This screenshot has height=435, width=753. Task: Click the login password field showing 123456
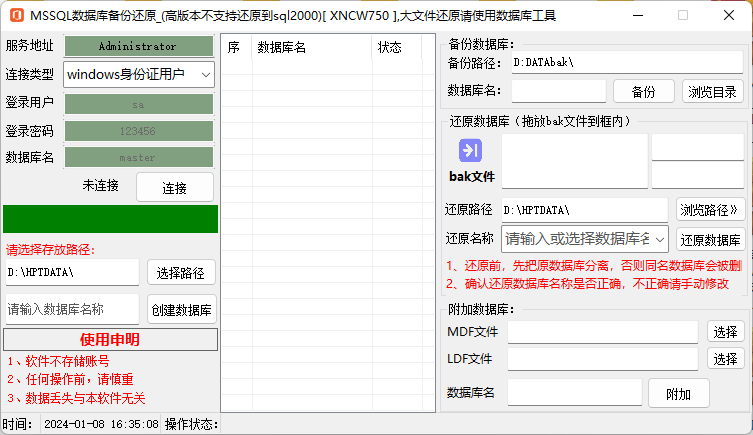[x=139, y=131]
